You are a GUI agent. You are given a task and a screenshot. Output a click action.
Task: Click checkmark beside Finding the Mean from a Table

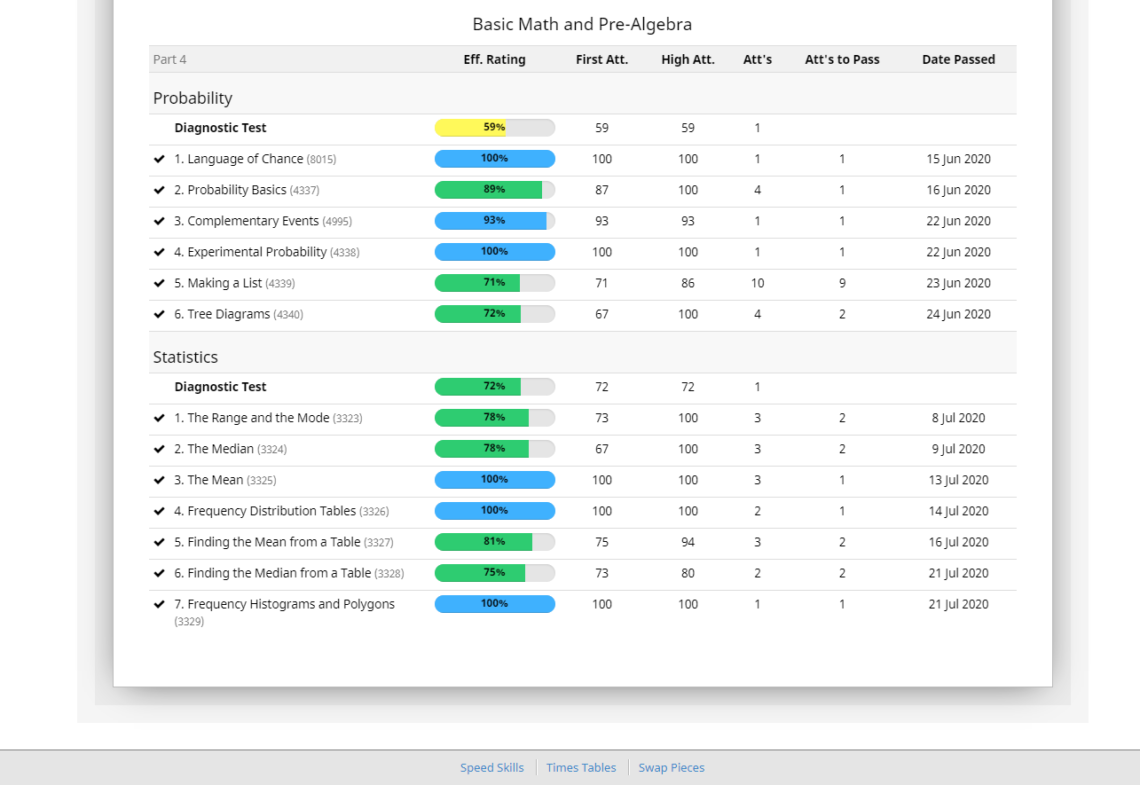click(x=159, y=542)
